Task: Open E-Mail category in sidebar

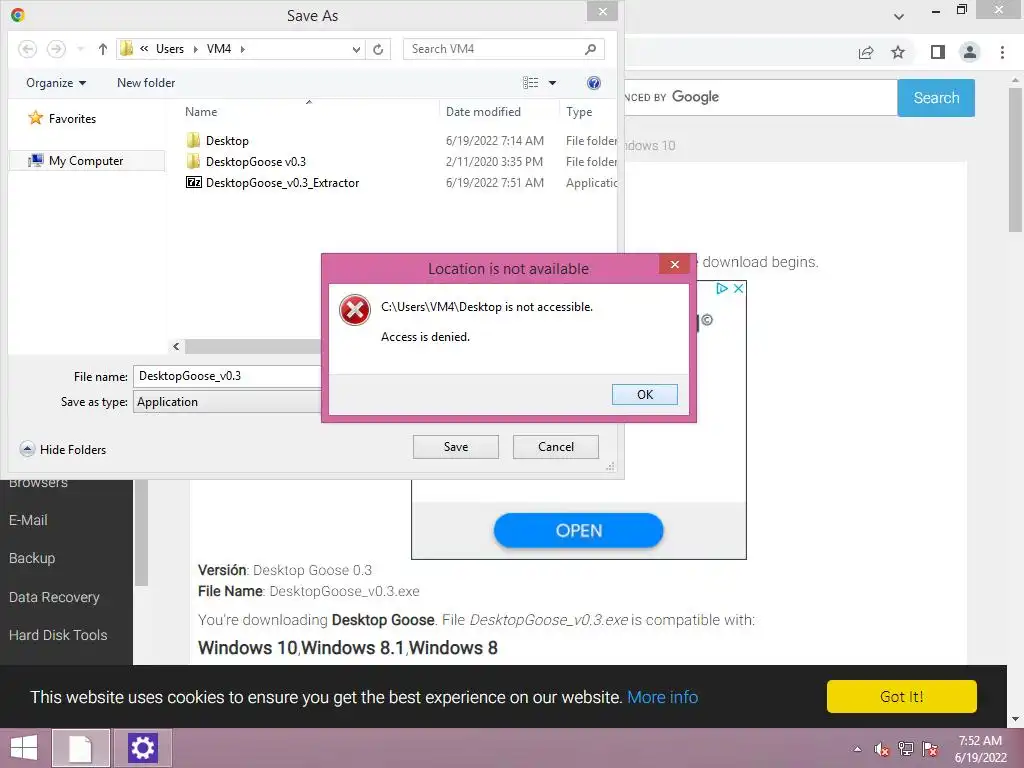Action: [x=28, y=520]
